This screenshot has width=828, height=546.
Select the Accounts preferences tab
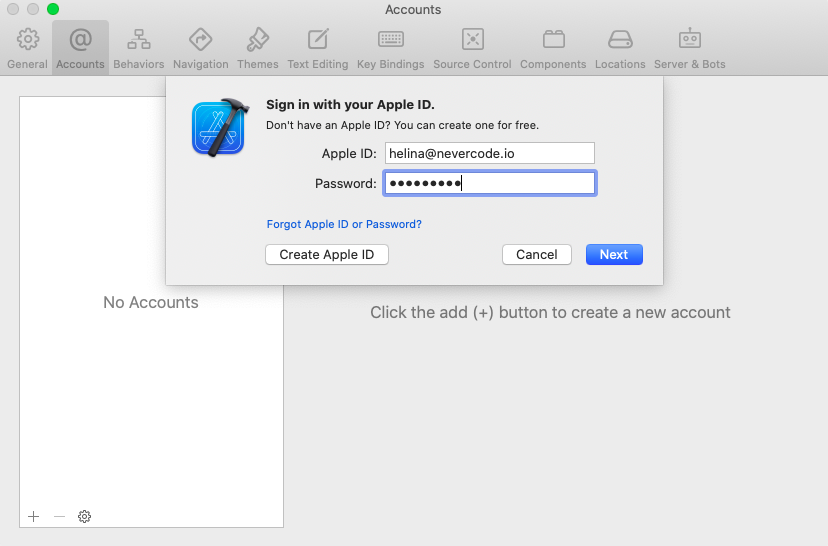click(x=80, y=49)
